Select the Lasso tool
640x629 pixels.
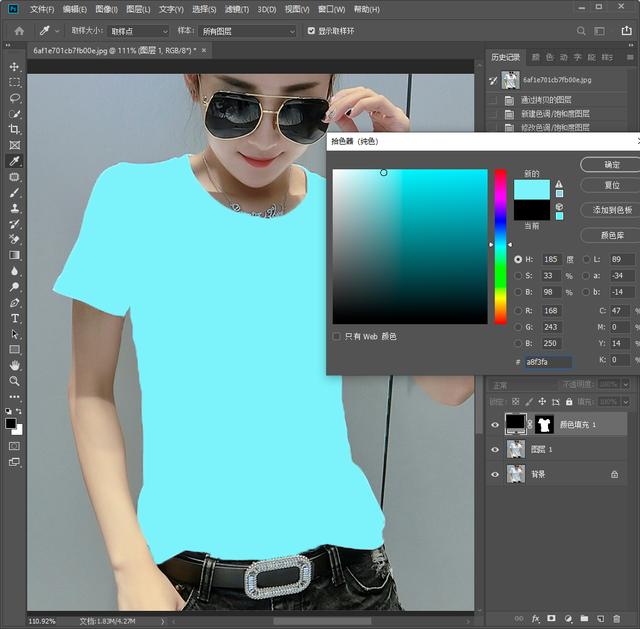[x=14, y=98]
